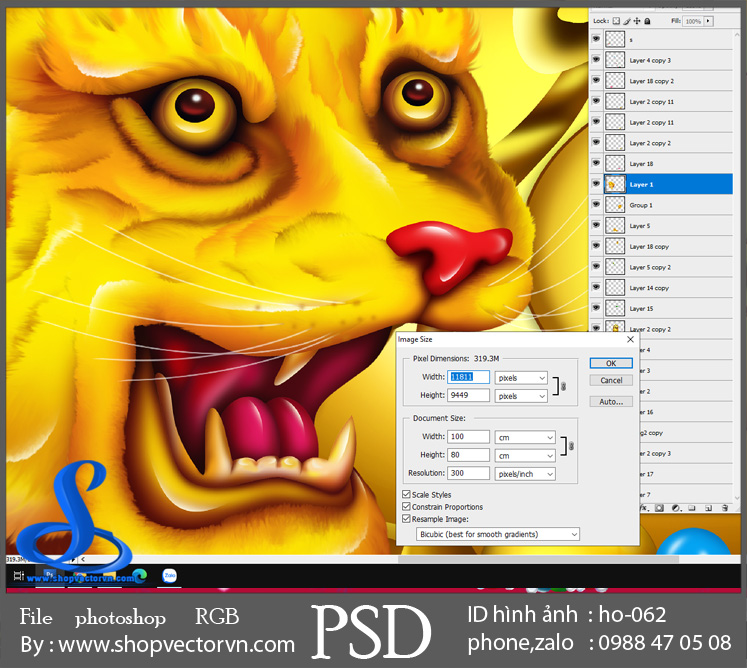Click Cancel in Image Size dialog

(611, 380)
